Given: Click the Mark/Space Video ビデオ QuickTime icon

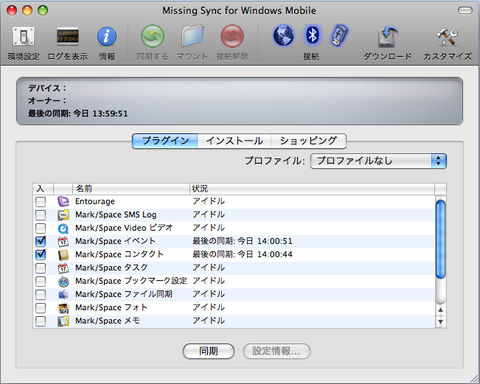Looking at the screenshot, I should tap(63, 228).
